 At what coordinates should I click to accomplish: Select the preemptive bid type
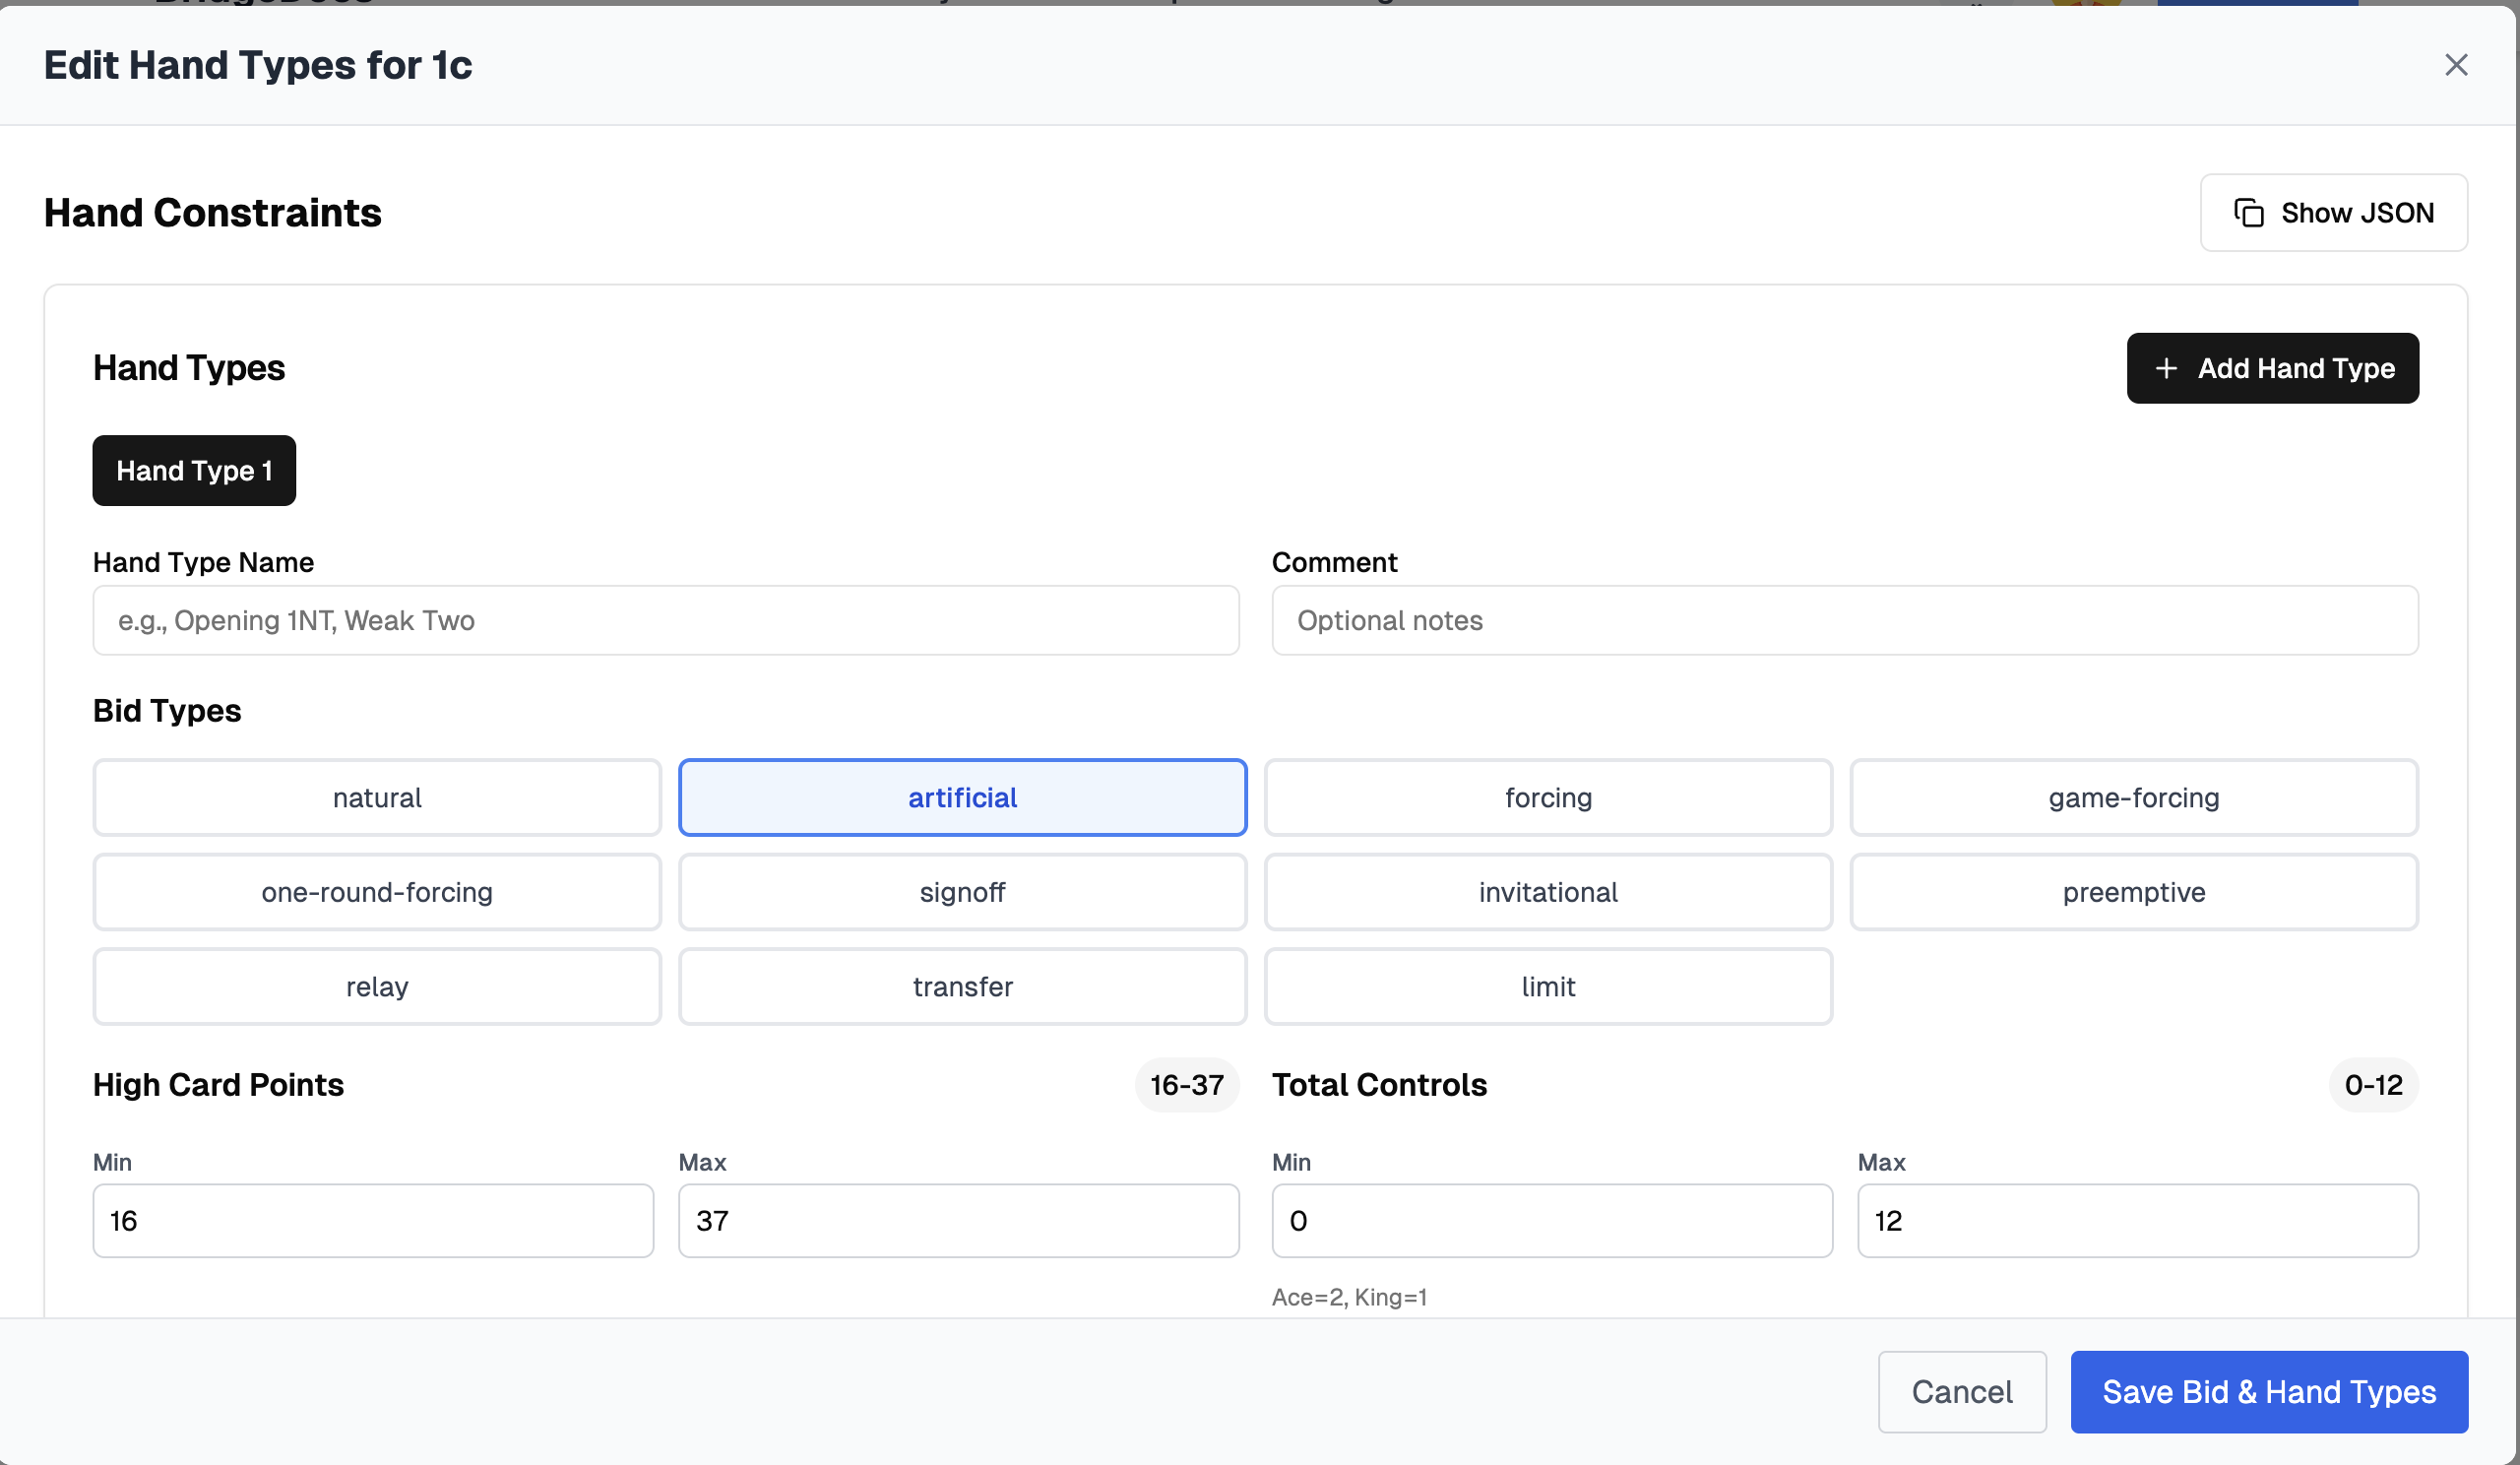2133,892
